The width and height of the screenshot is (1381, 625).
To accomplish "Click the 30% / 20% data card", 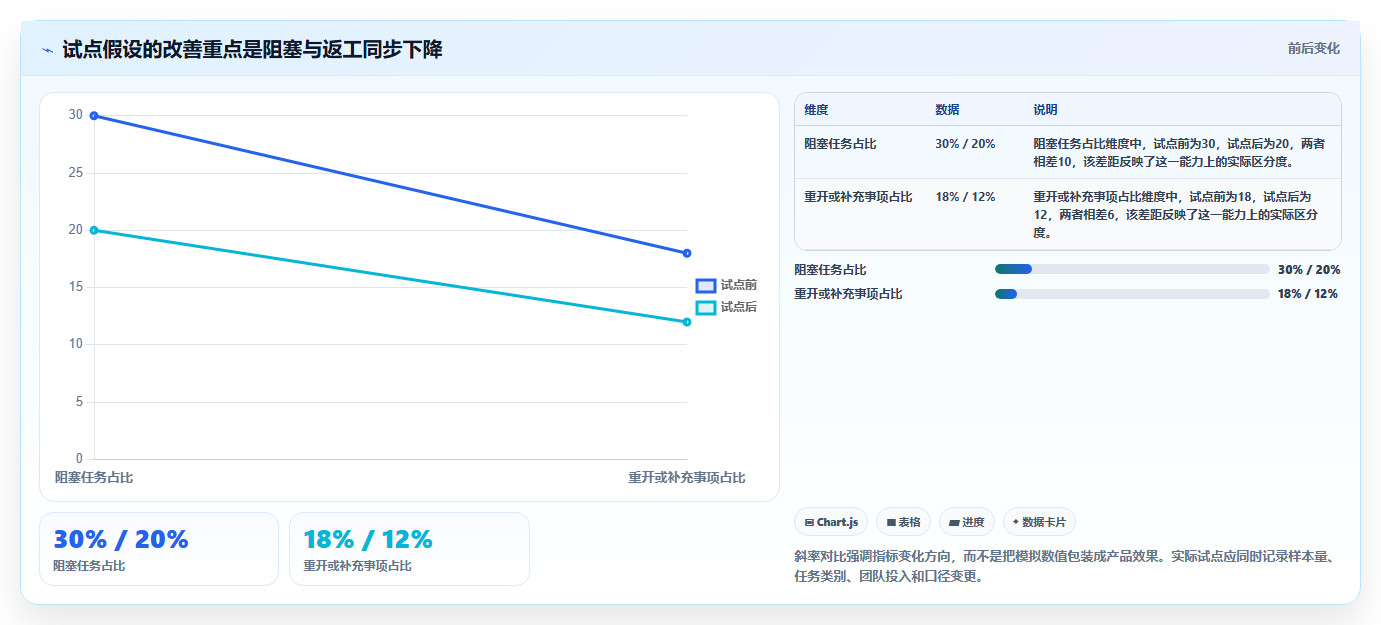I will click(x=159, y=549).
